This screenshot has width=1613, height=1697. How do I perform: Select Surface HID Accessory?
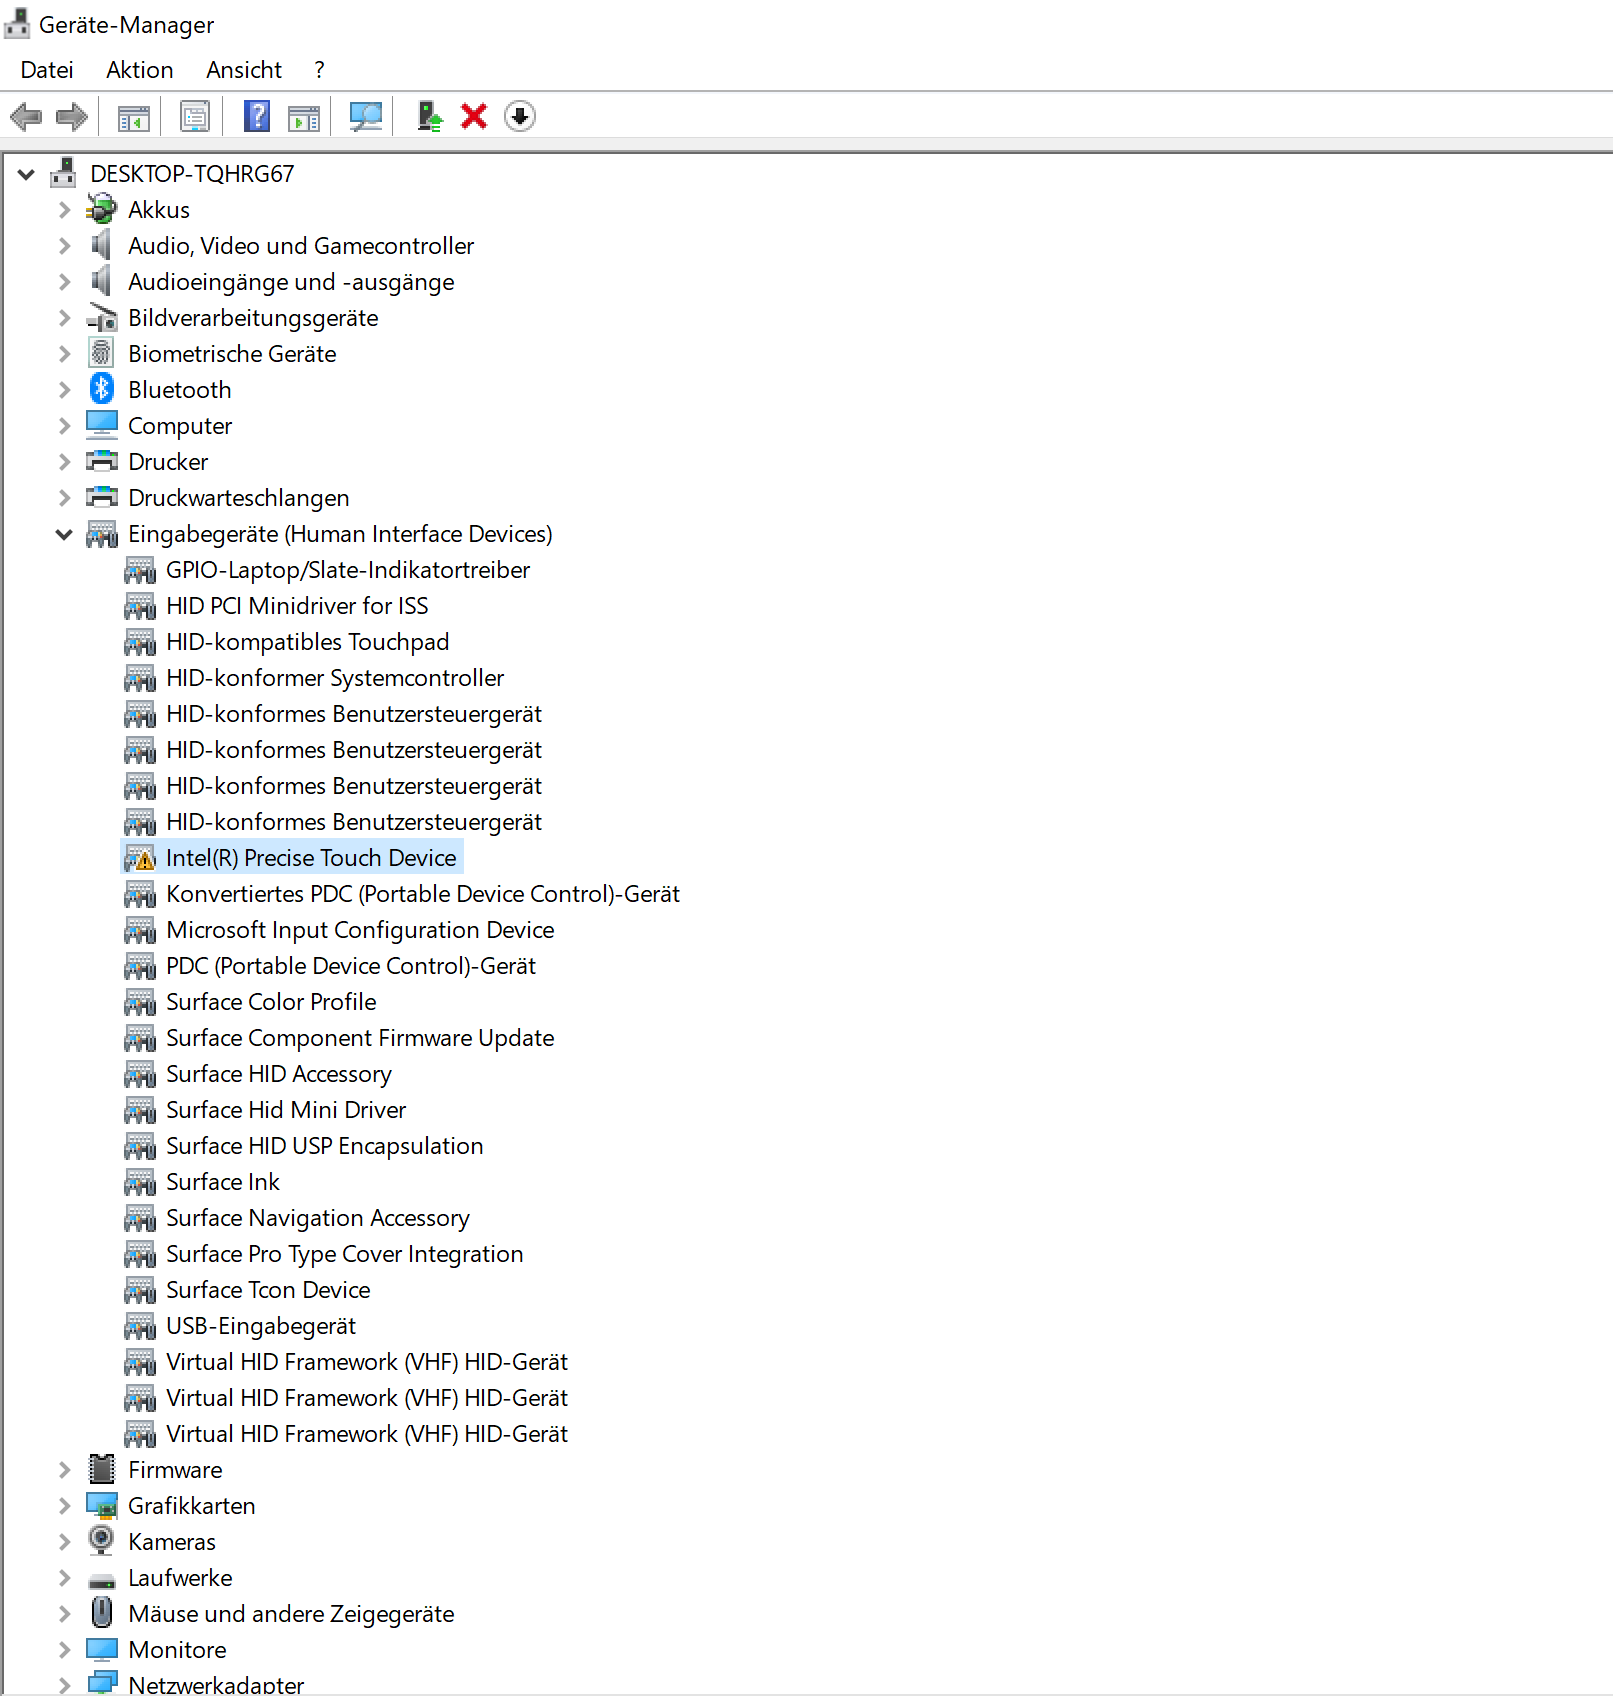tap(279, 1074)
